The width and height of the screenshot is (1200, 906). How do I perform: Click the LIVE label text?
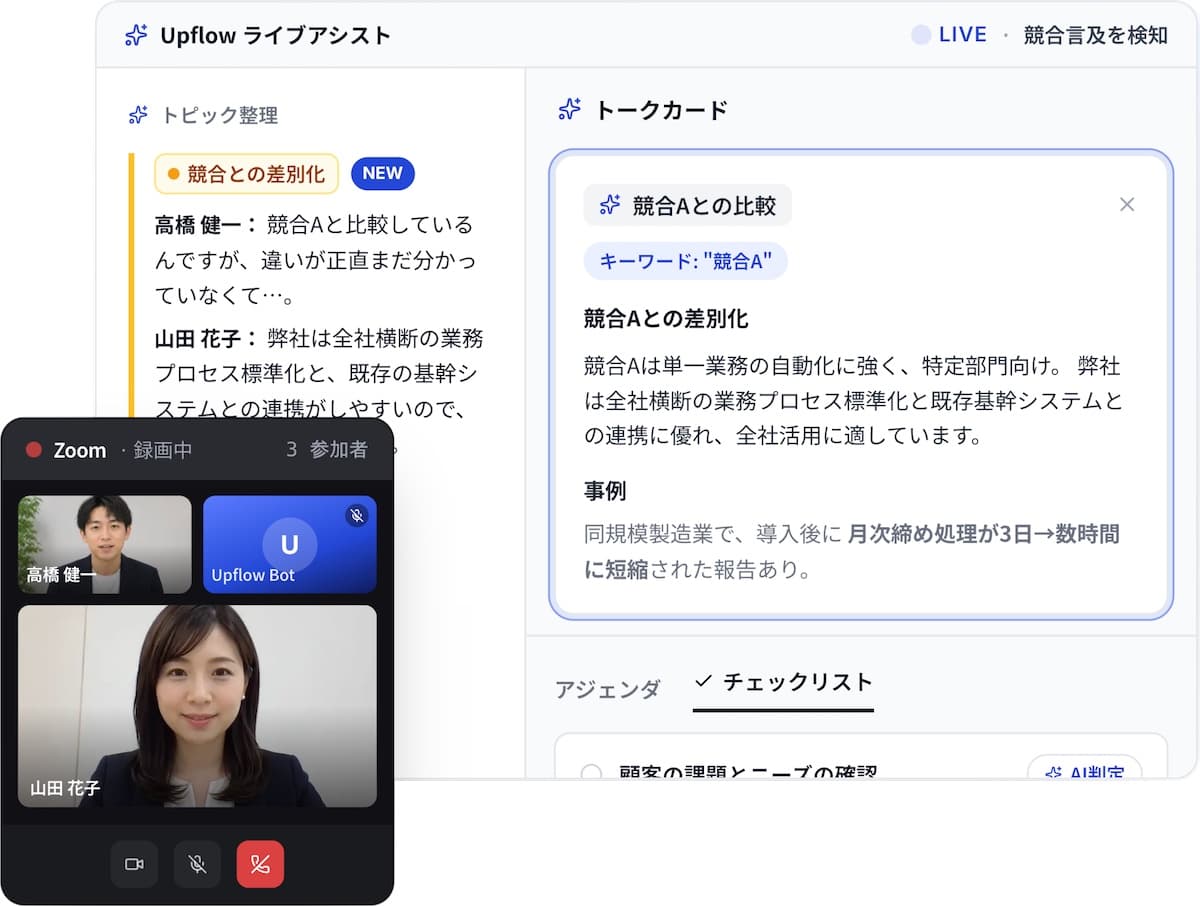tap(963, 35)
